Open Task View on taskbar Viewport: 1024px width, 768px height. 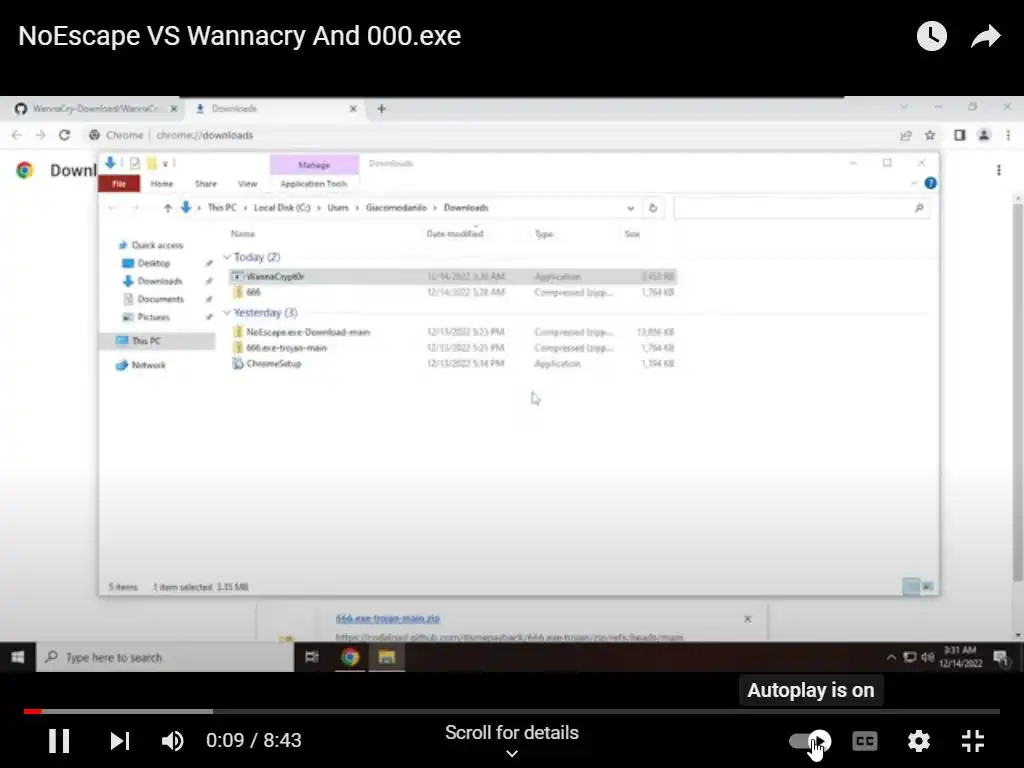(312, 657)
